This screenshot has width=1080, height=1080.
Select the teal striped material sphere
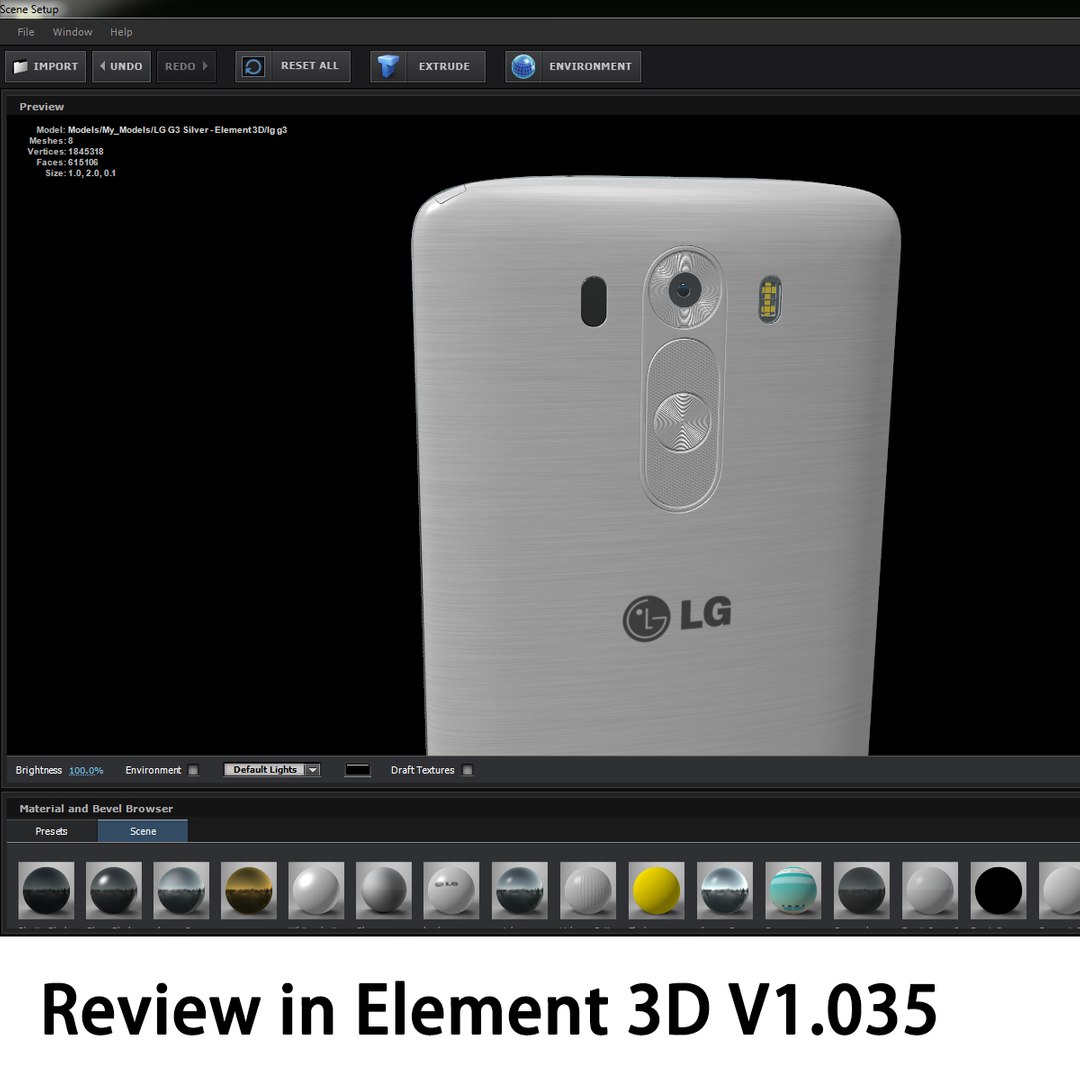pos(793,890)
